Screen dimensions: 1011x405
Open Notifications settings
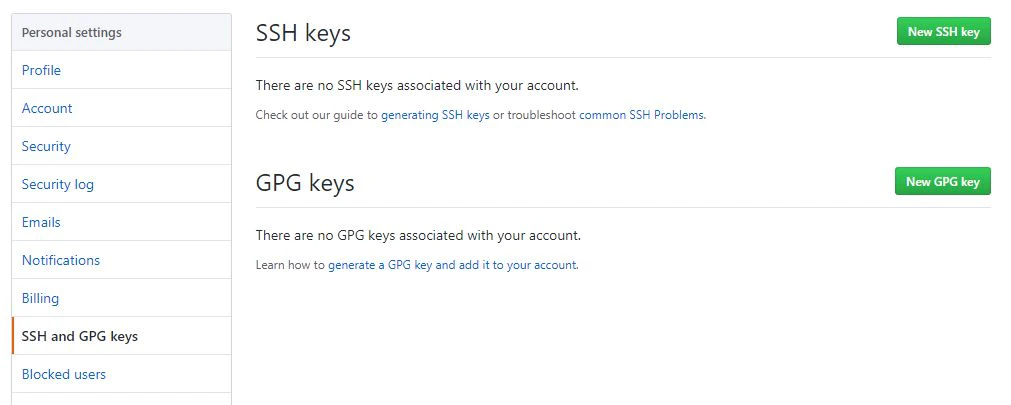coord(121,261)
